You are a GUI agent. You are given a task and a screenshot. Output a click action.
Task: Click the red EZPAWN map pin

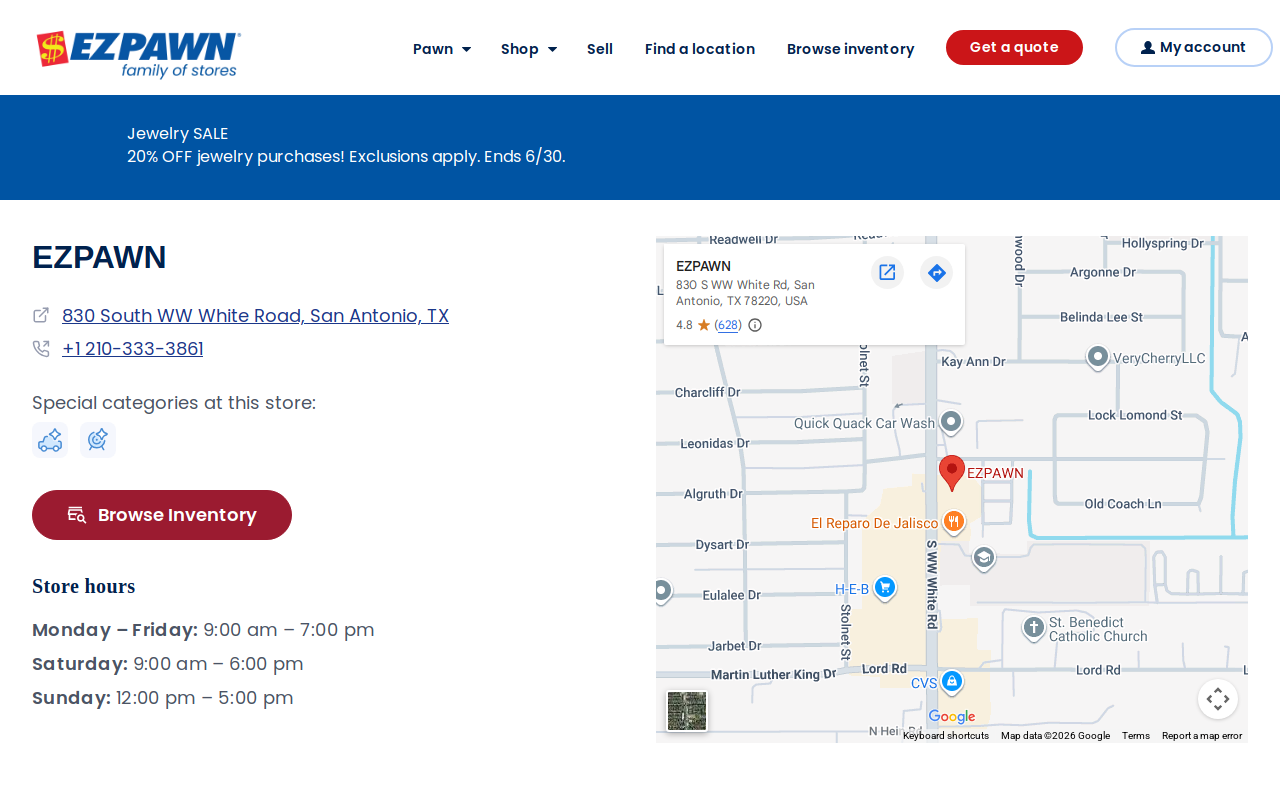click(952, 472)
